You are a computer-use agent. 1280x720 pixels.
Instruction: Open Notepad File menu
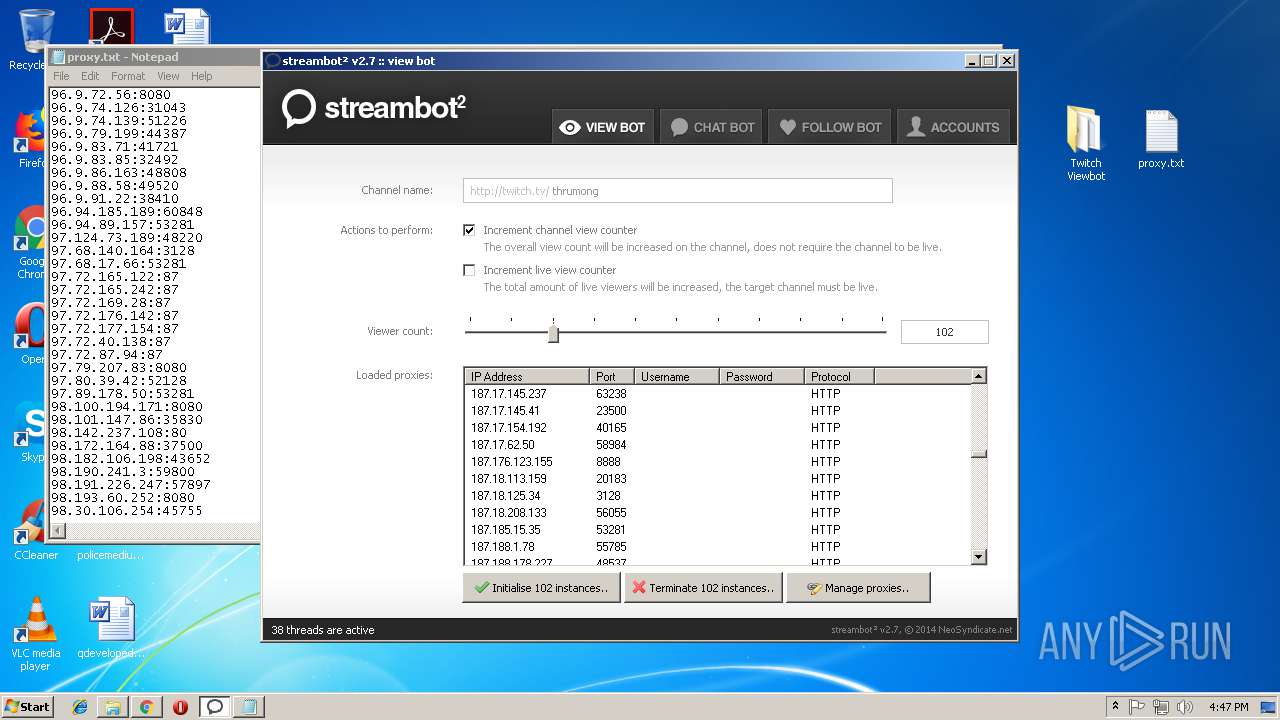tap(61, 76)
